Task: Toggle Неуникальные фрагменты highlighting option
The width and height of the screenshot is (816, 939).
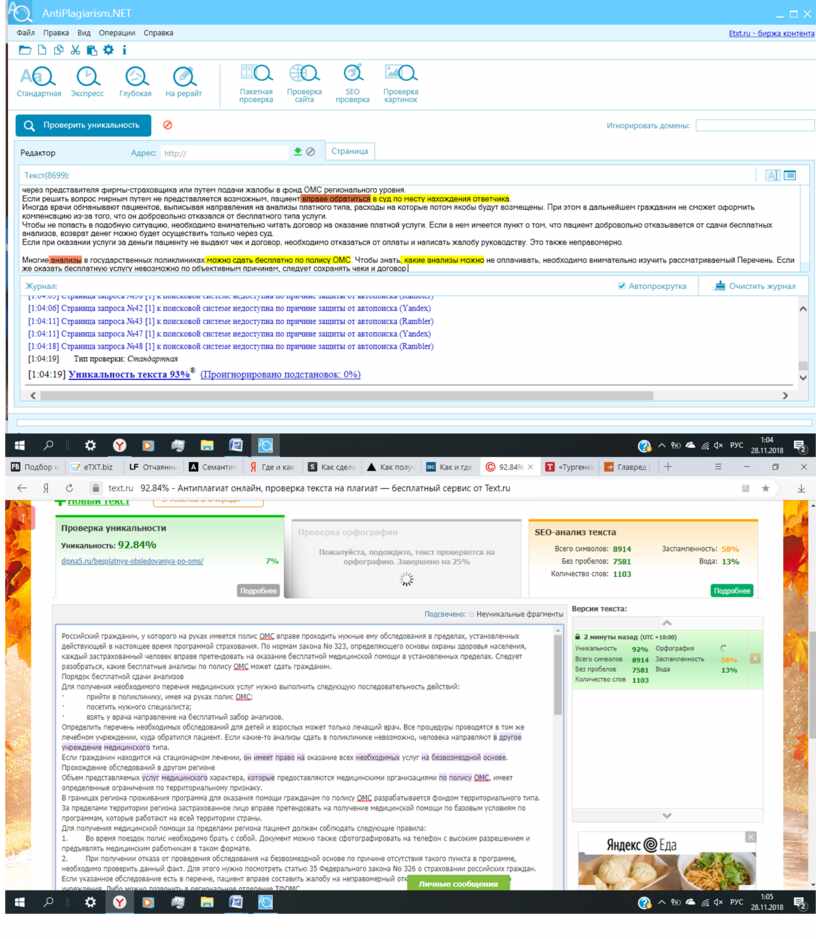Action: [471, 614]
